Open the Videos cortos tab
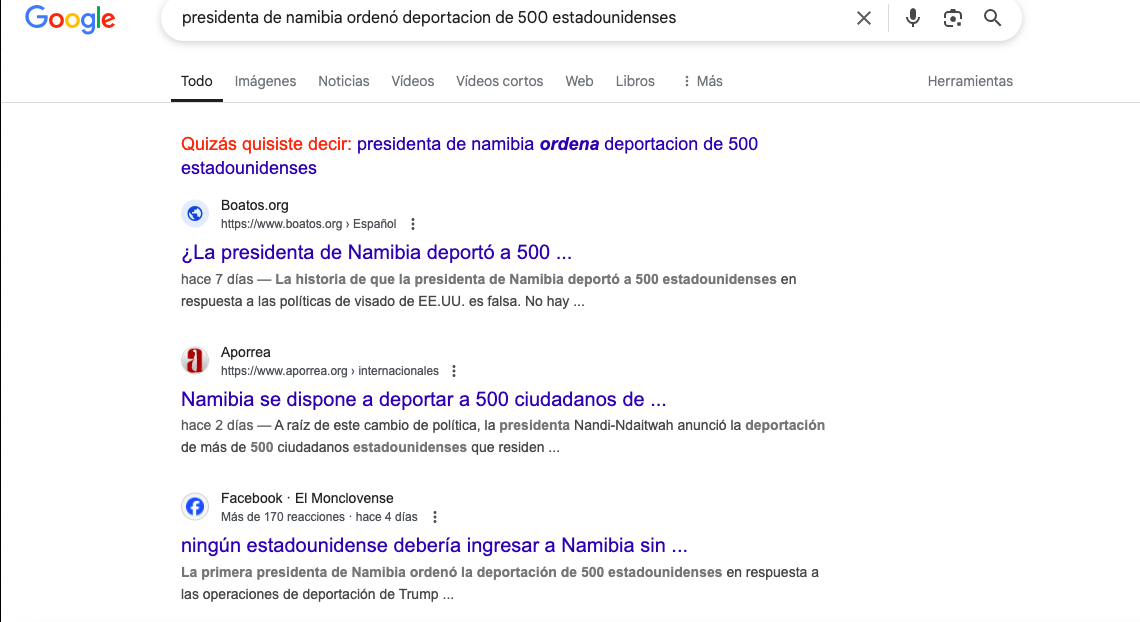 click(x=499, y=81)
